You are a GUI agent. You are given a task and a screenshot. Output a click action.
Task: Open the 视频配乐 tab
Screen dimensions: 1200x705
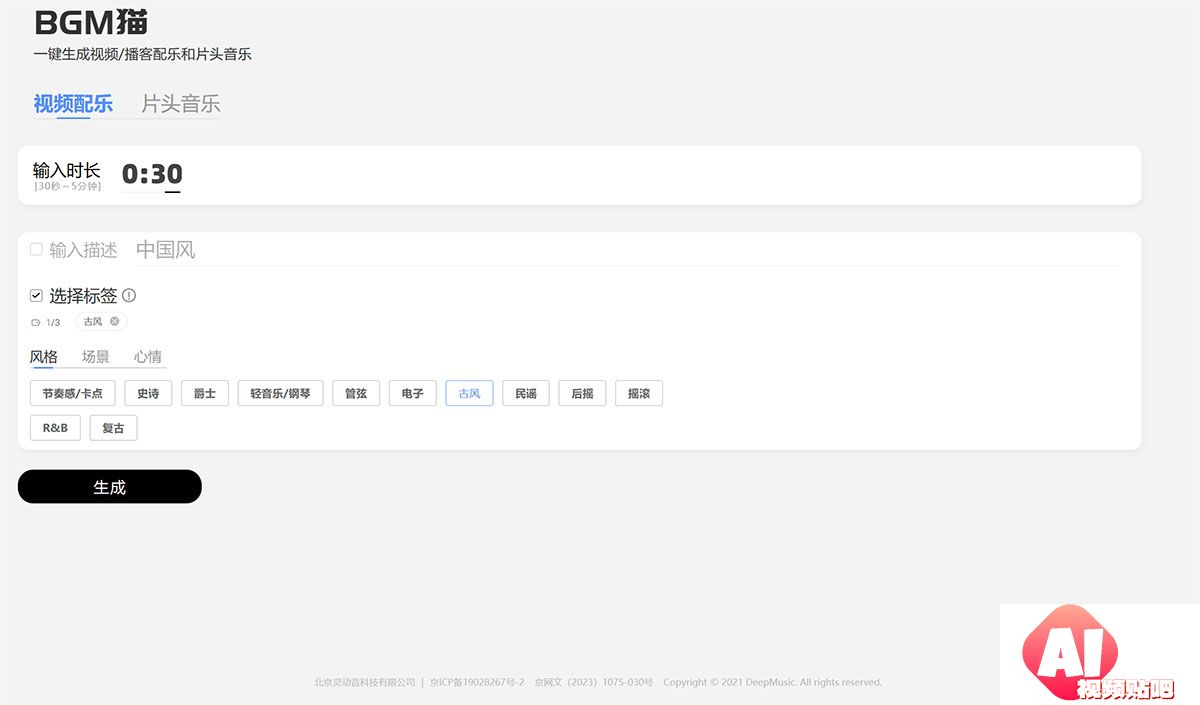coord(73,104)
